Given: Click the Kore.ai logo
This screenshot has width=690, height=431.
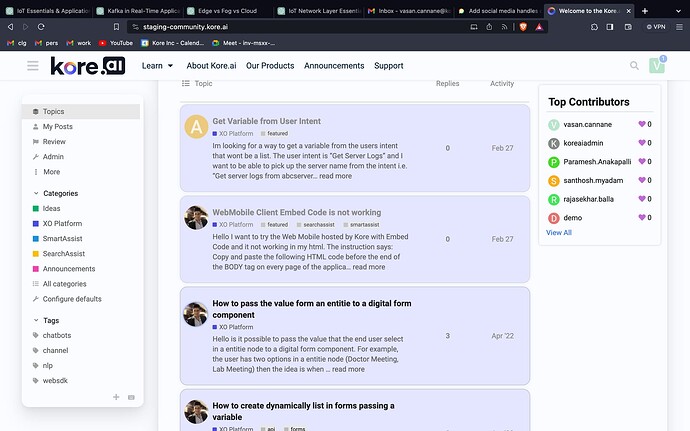Looking at the screenshot, I should click(88, 66).
